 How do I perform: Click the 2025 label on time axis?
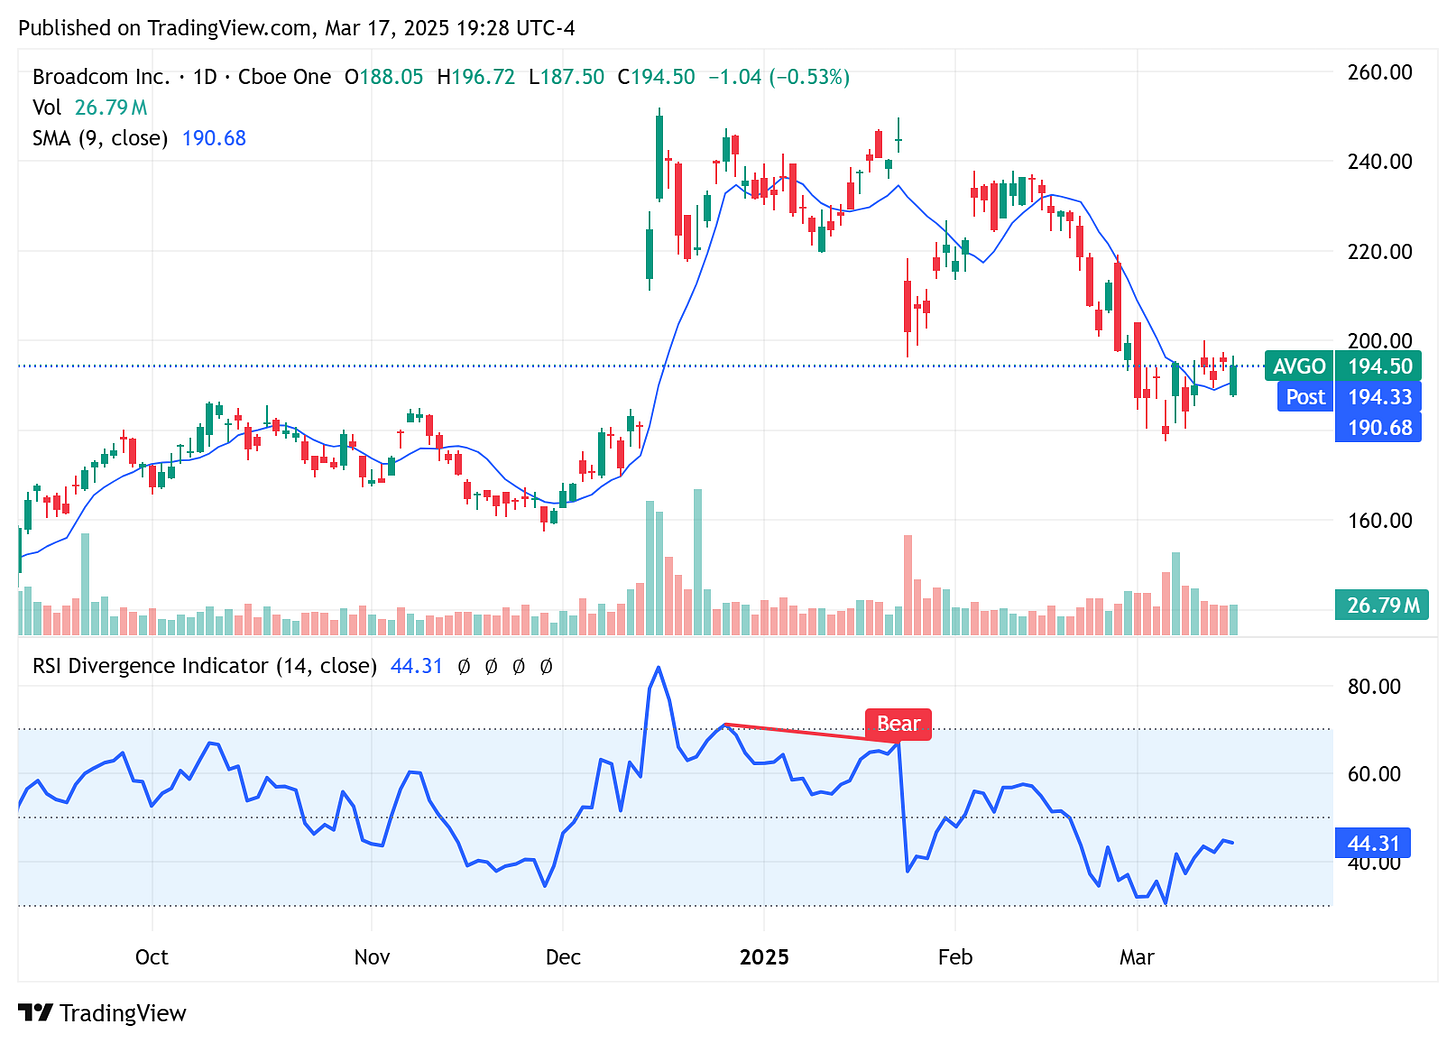tap(765, 957)
